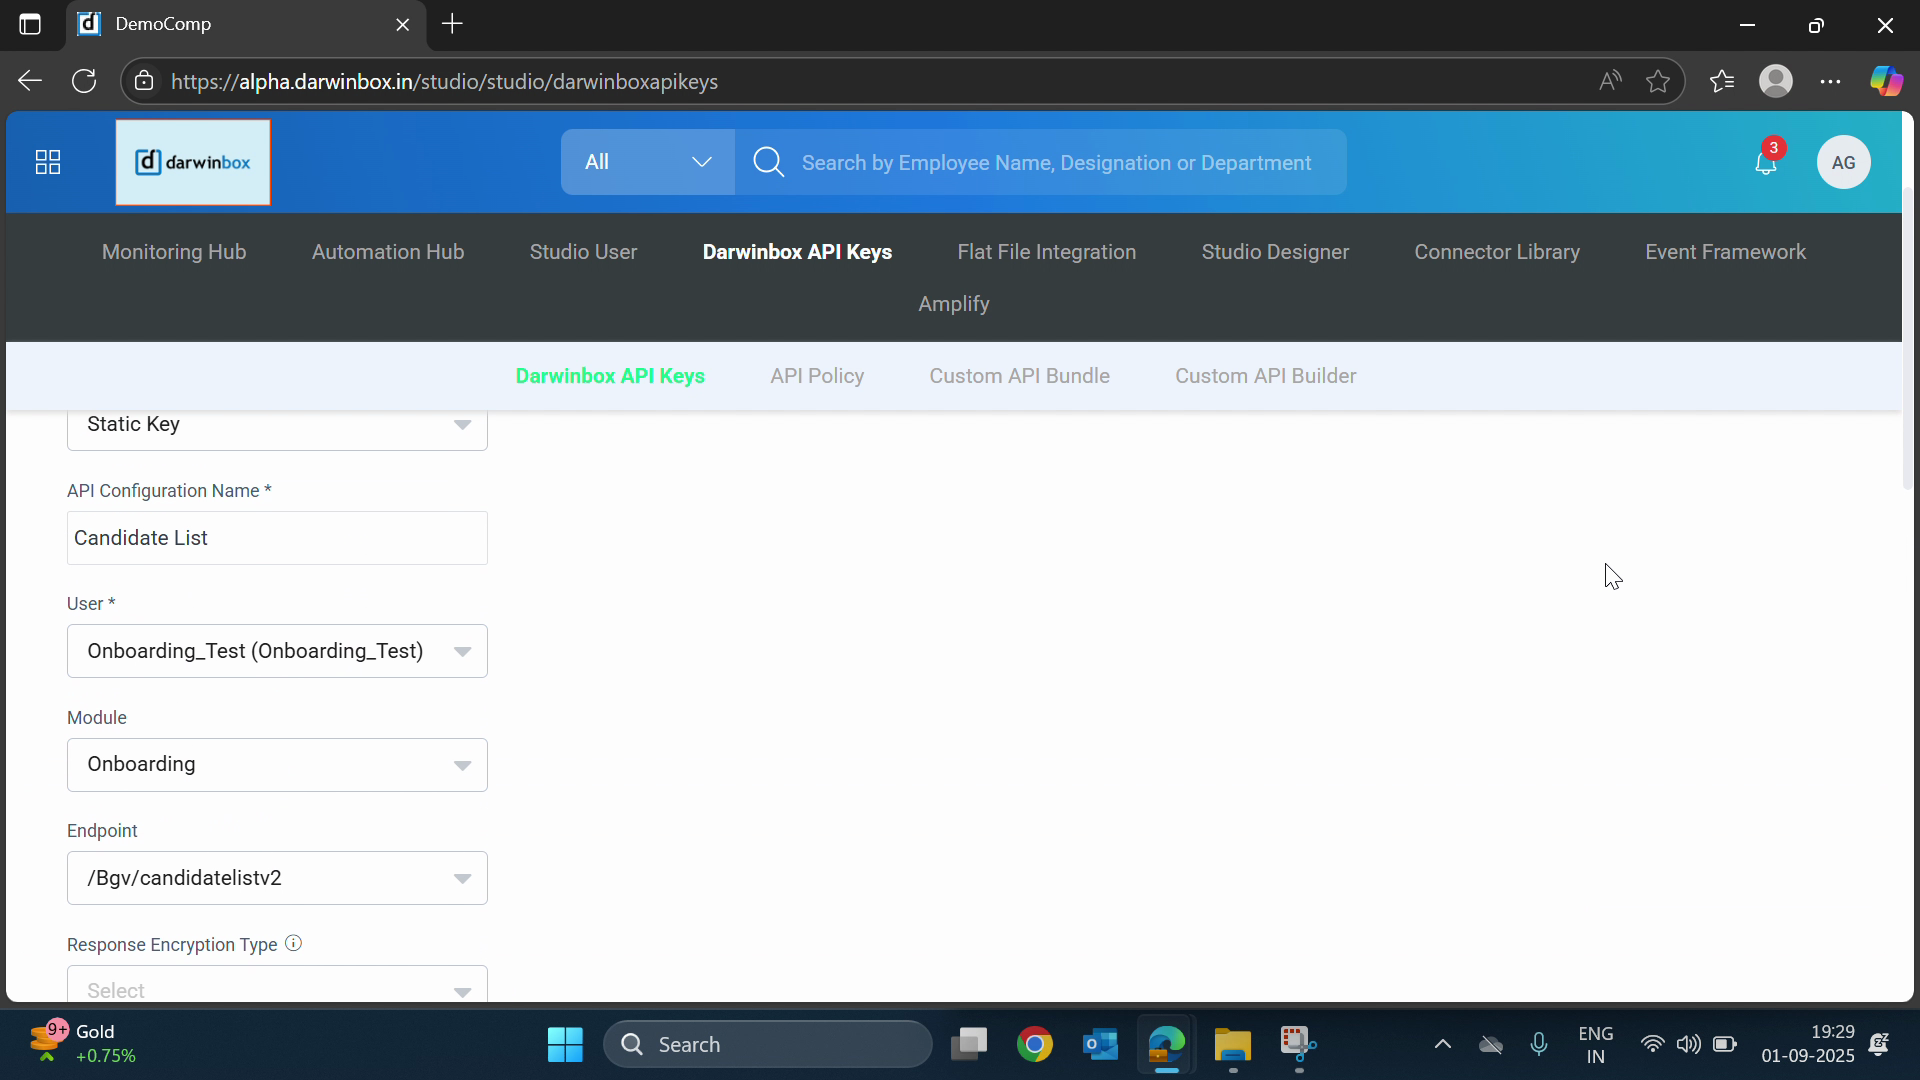
Task: Open the app grid menu icon
Action: tap(48, 162)
